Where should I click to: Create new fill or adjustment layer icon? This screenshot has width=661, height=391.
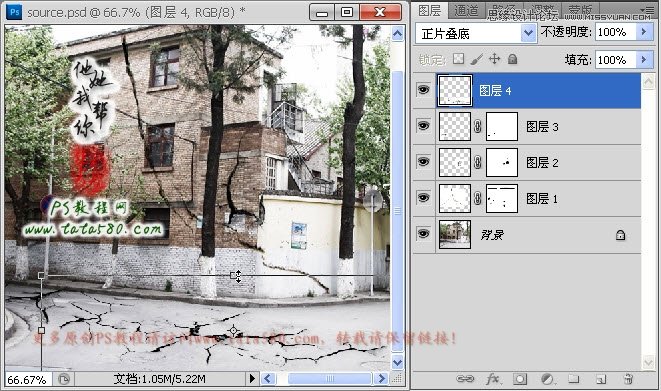(547, 379)
